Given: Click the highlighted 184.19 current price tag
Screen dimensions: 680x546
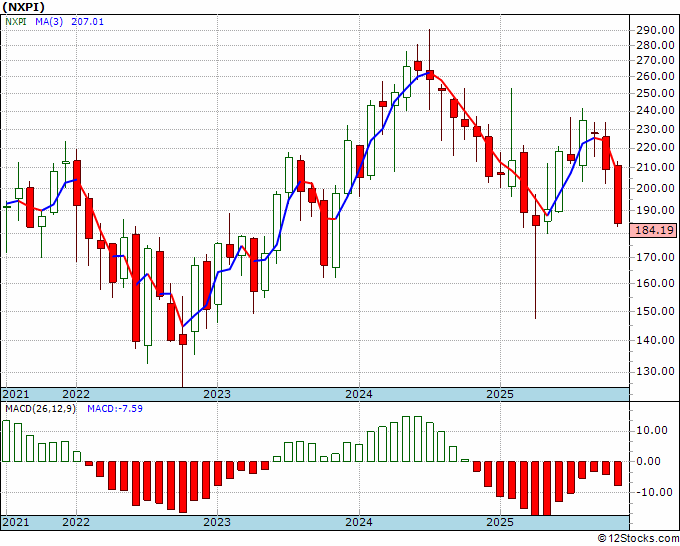Looking at the screenshot, I should click(x=653, y=230).
